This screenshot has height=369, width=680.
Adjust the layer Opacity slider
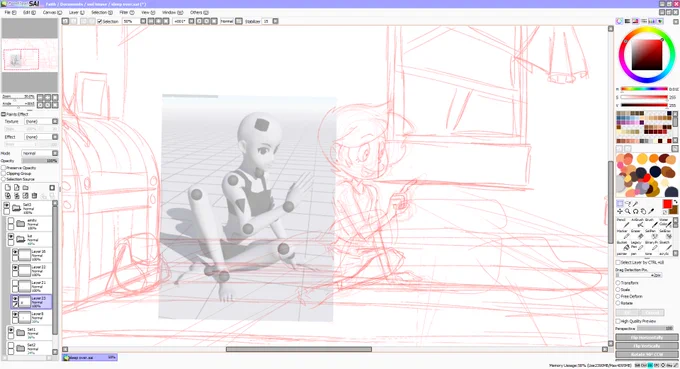39,161
